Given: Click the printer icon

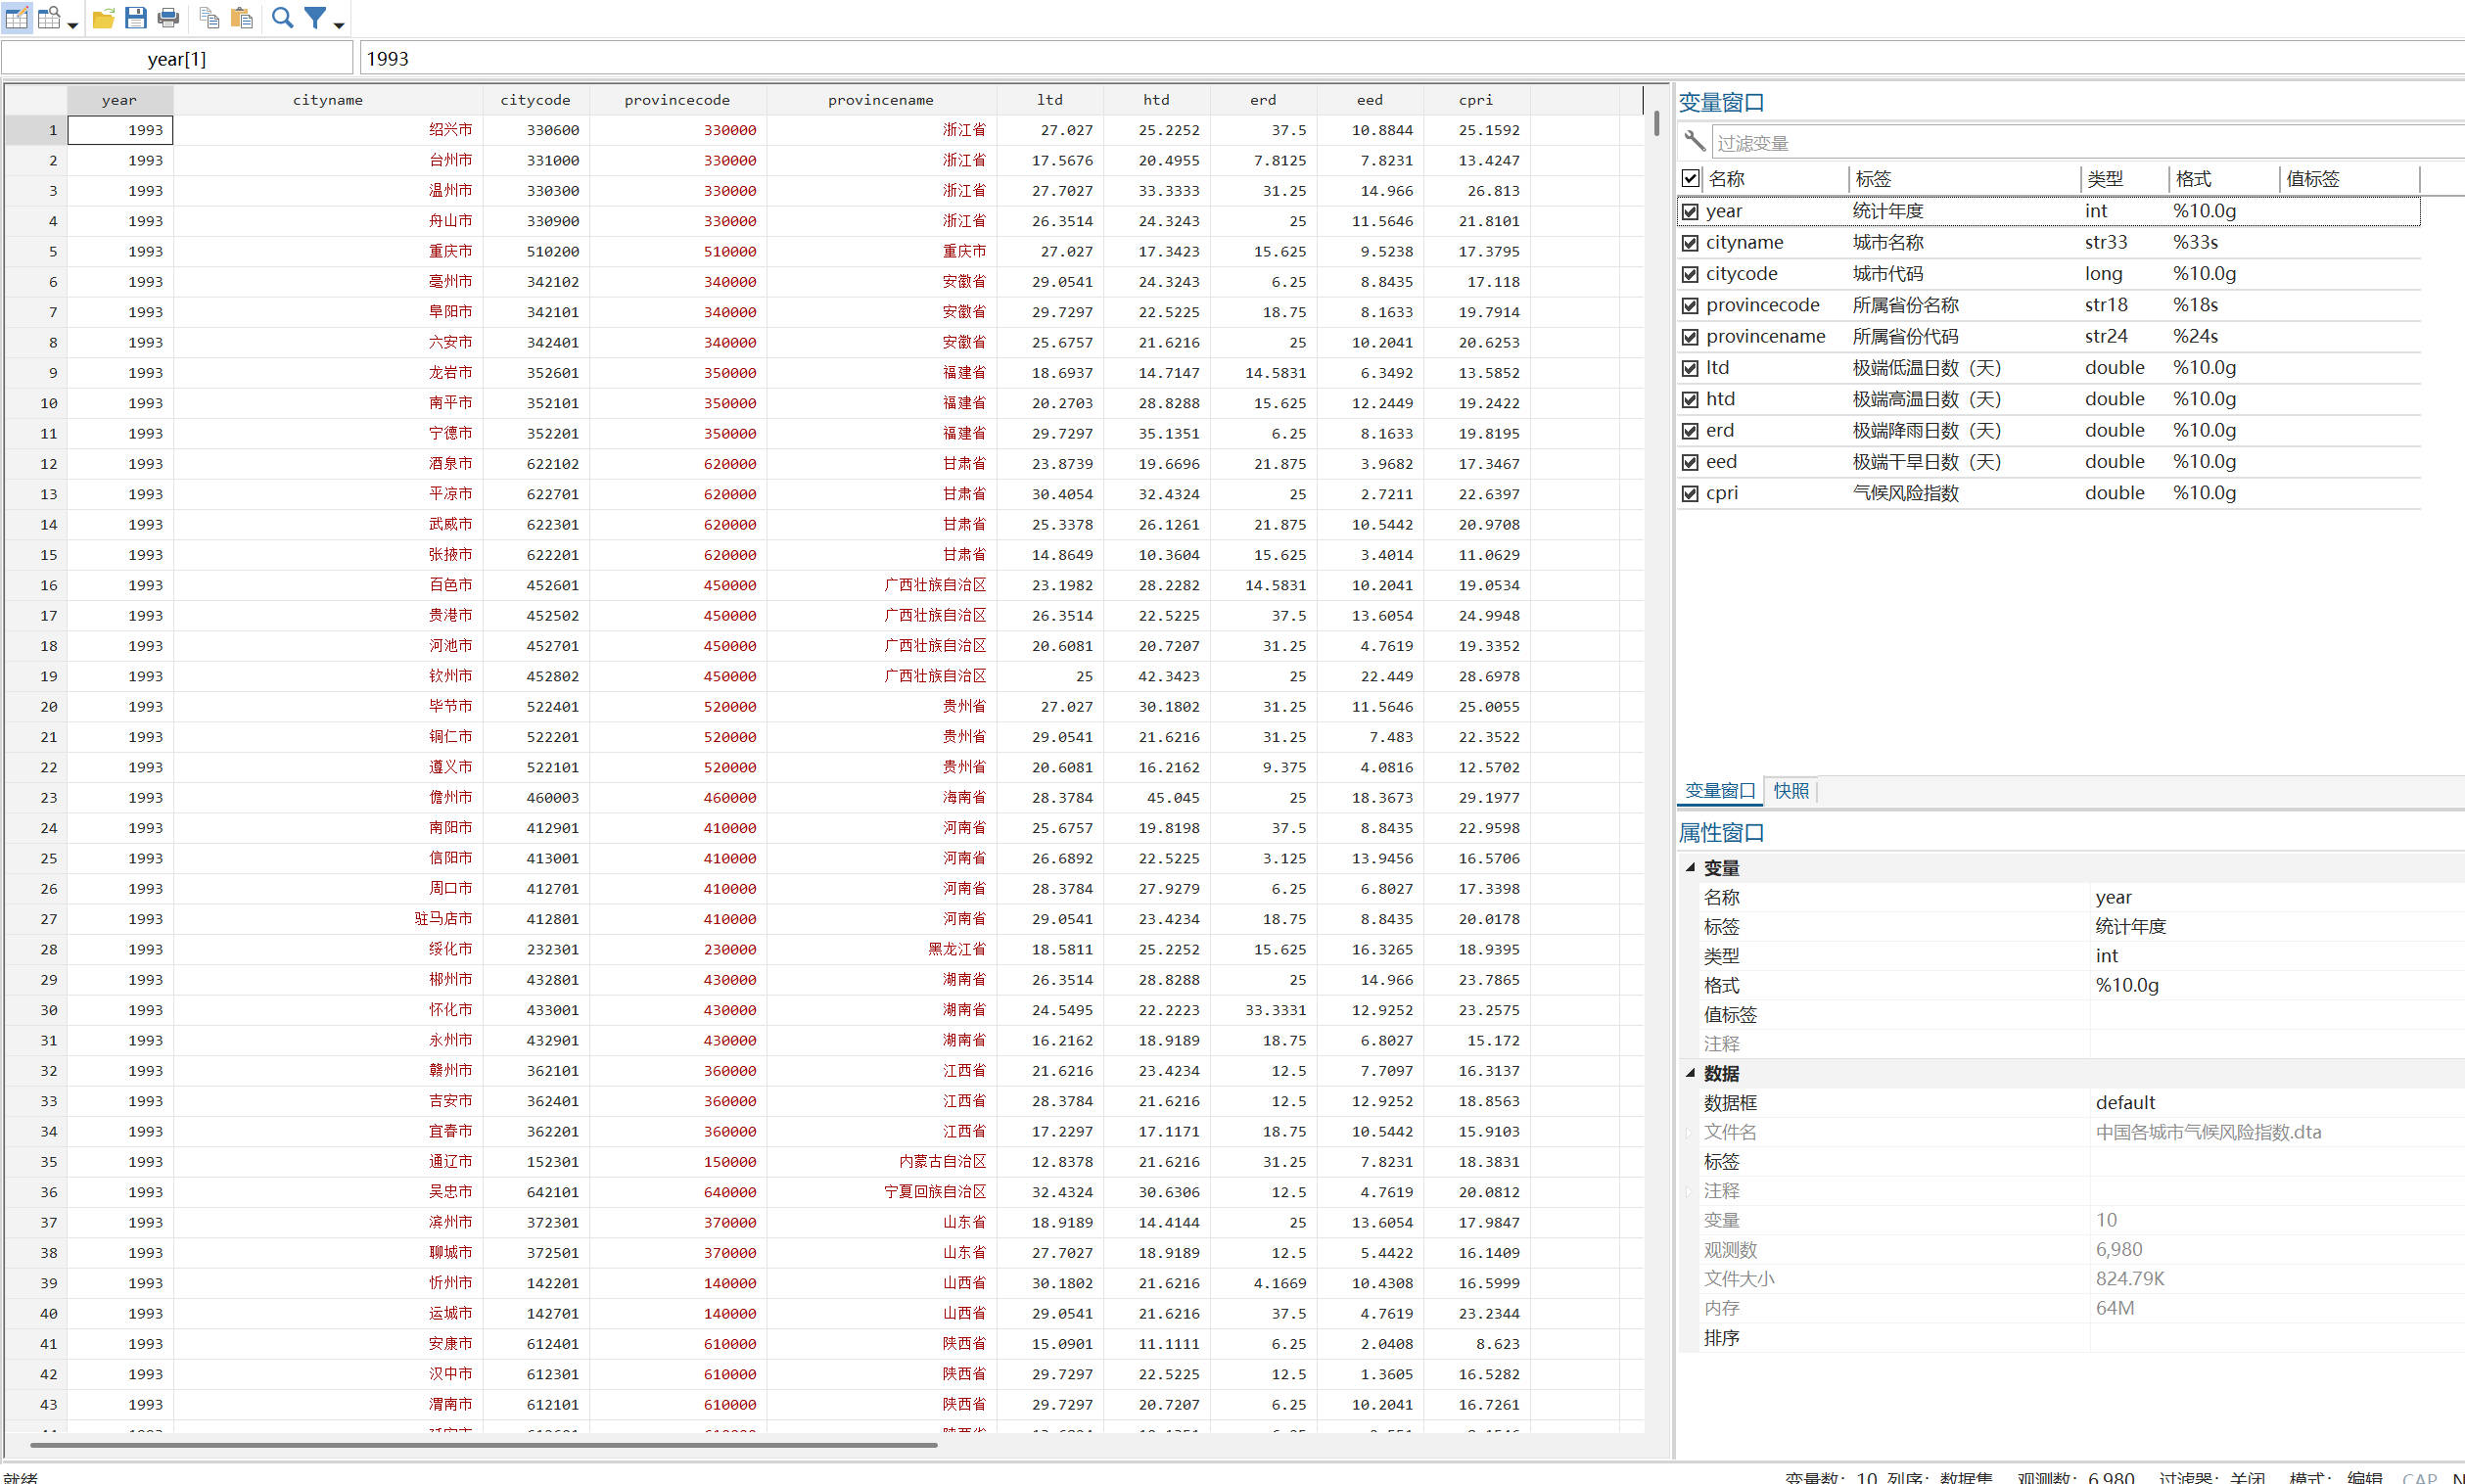Looking at the screenshot, I should [168, 18].
